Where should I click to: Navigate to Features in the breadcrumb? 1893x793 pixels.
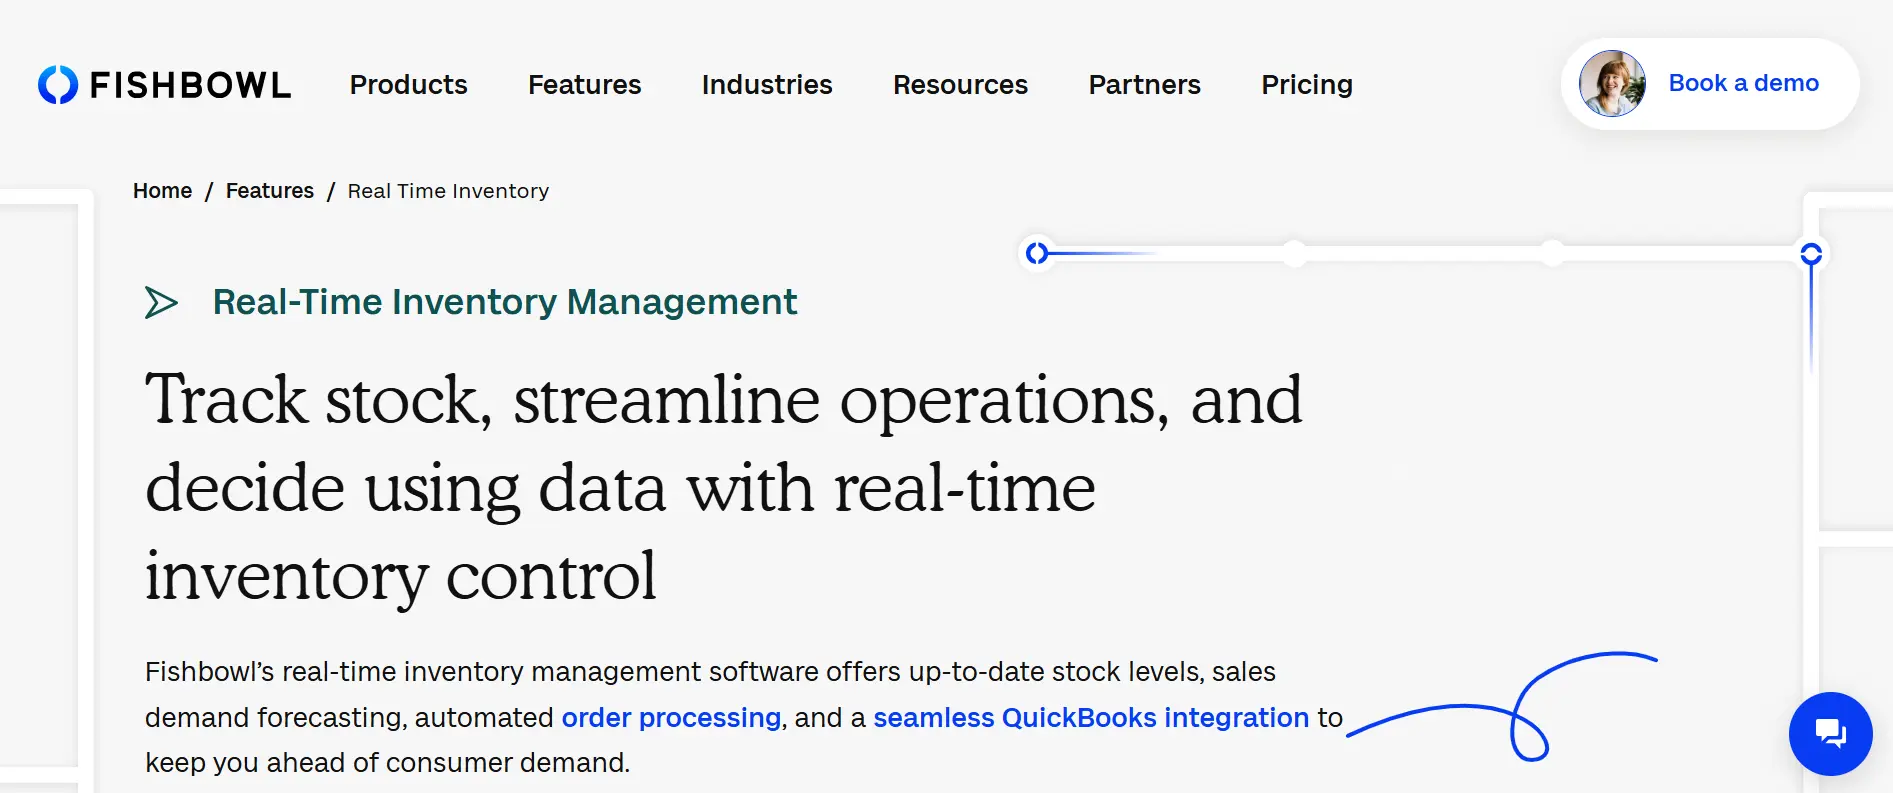click(269, 191)
